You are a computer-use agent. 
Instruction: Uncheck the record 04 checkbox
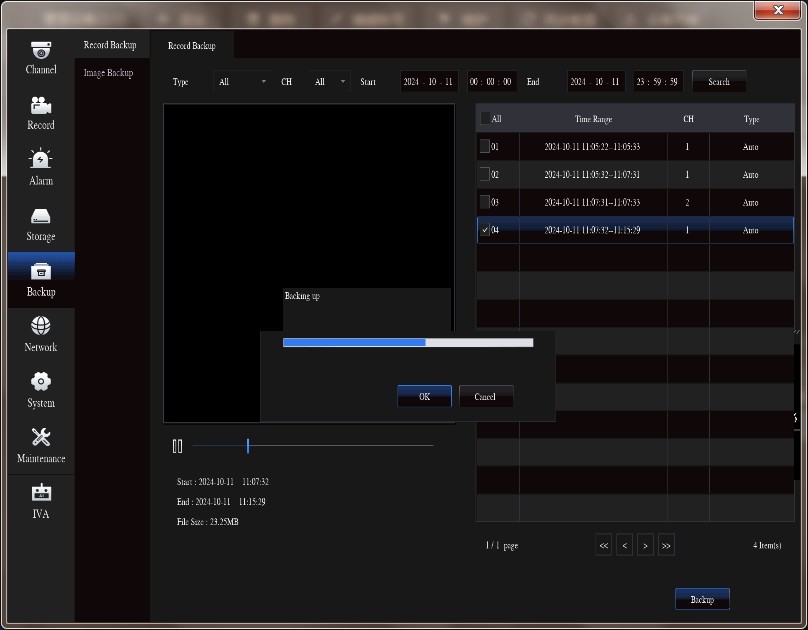(x=485, y=230)
